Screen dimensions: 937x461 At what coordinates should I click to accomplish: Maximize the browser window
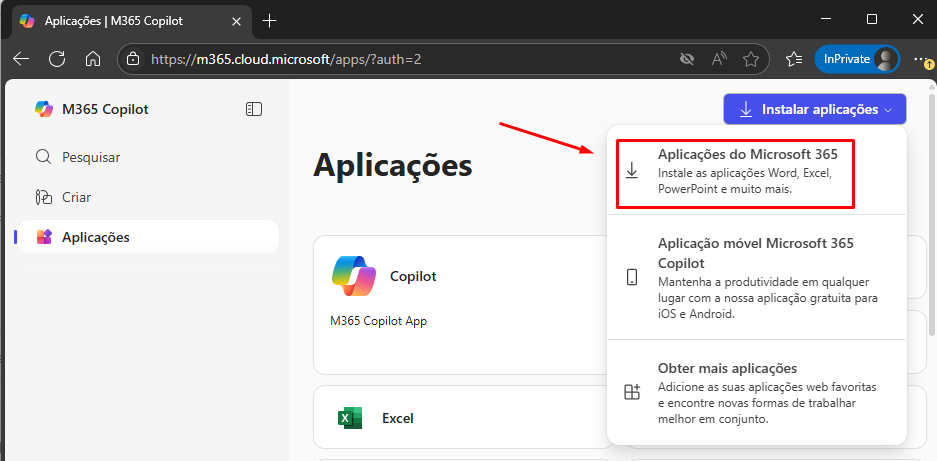(x=872, y=19)
